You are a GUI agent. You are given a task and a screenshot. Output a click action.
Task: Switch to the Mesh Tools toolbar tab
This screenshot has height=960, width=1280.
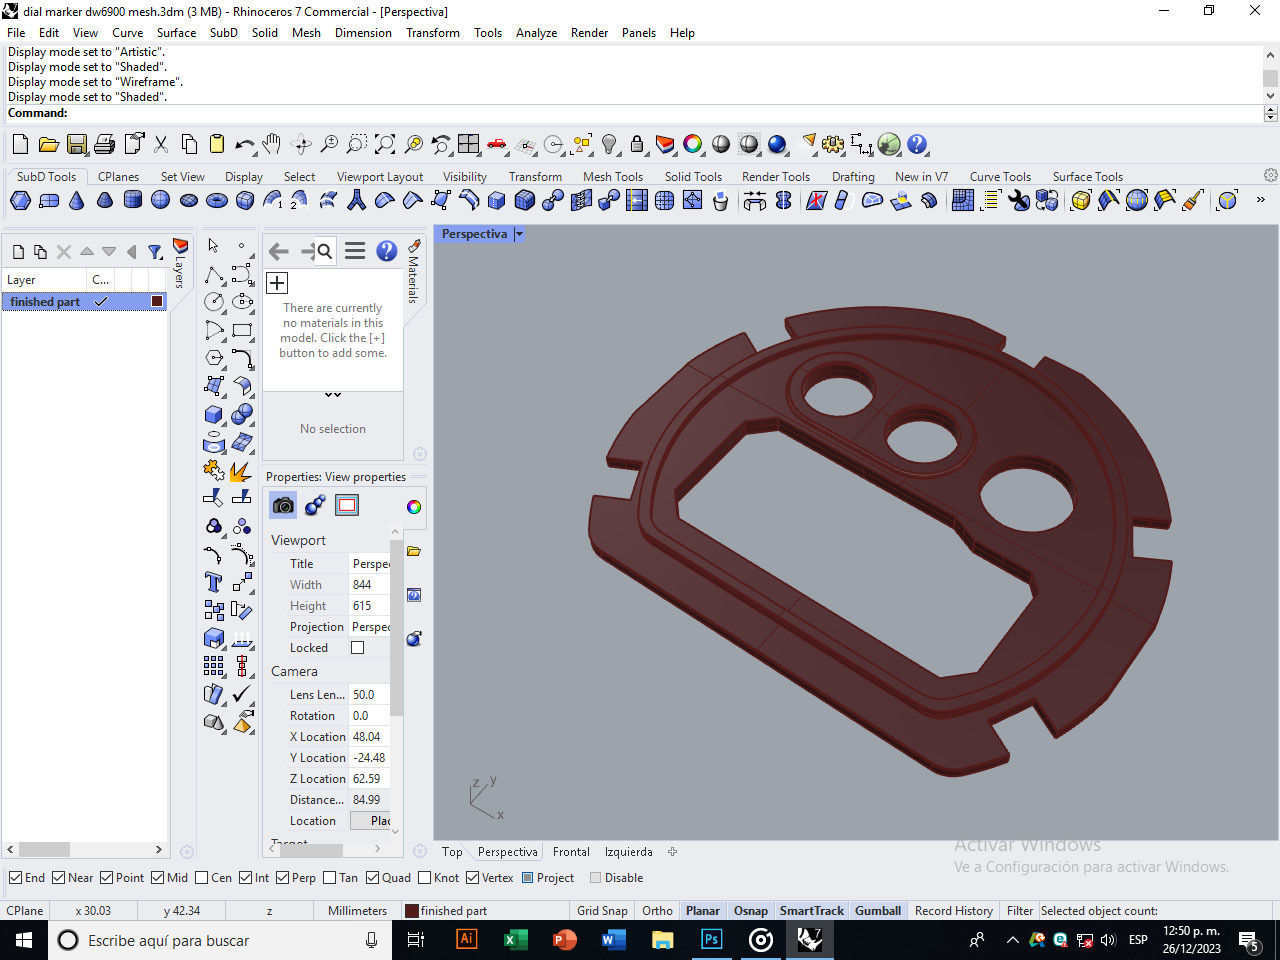[x=613, y=176]
